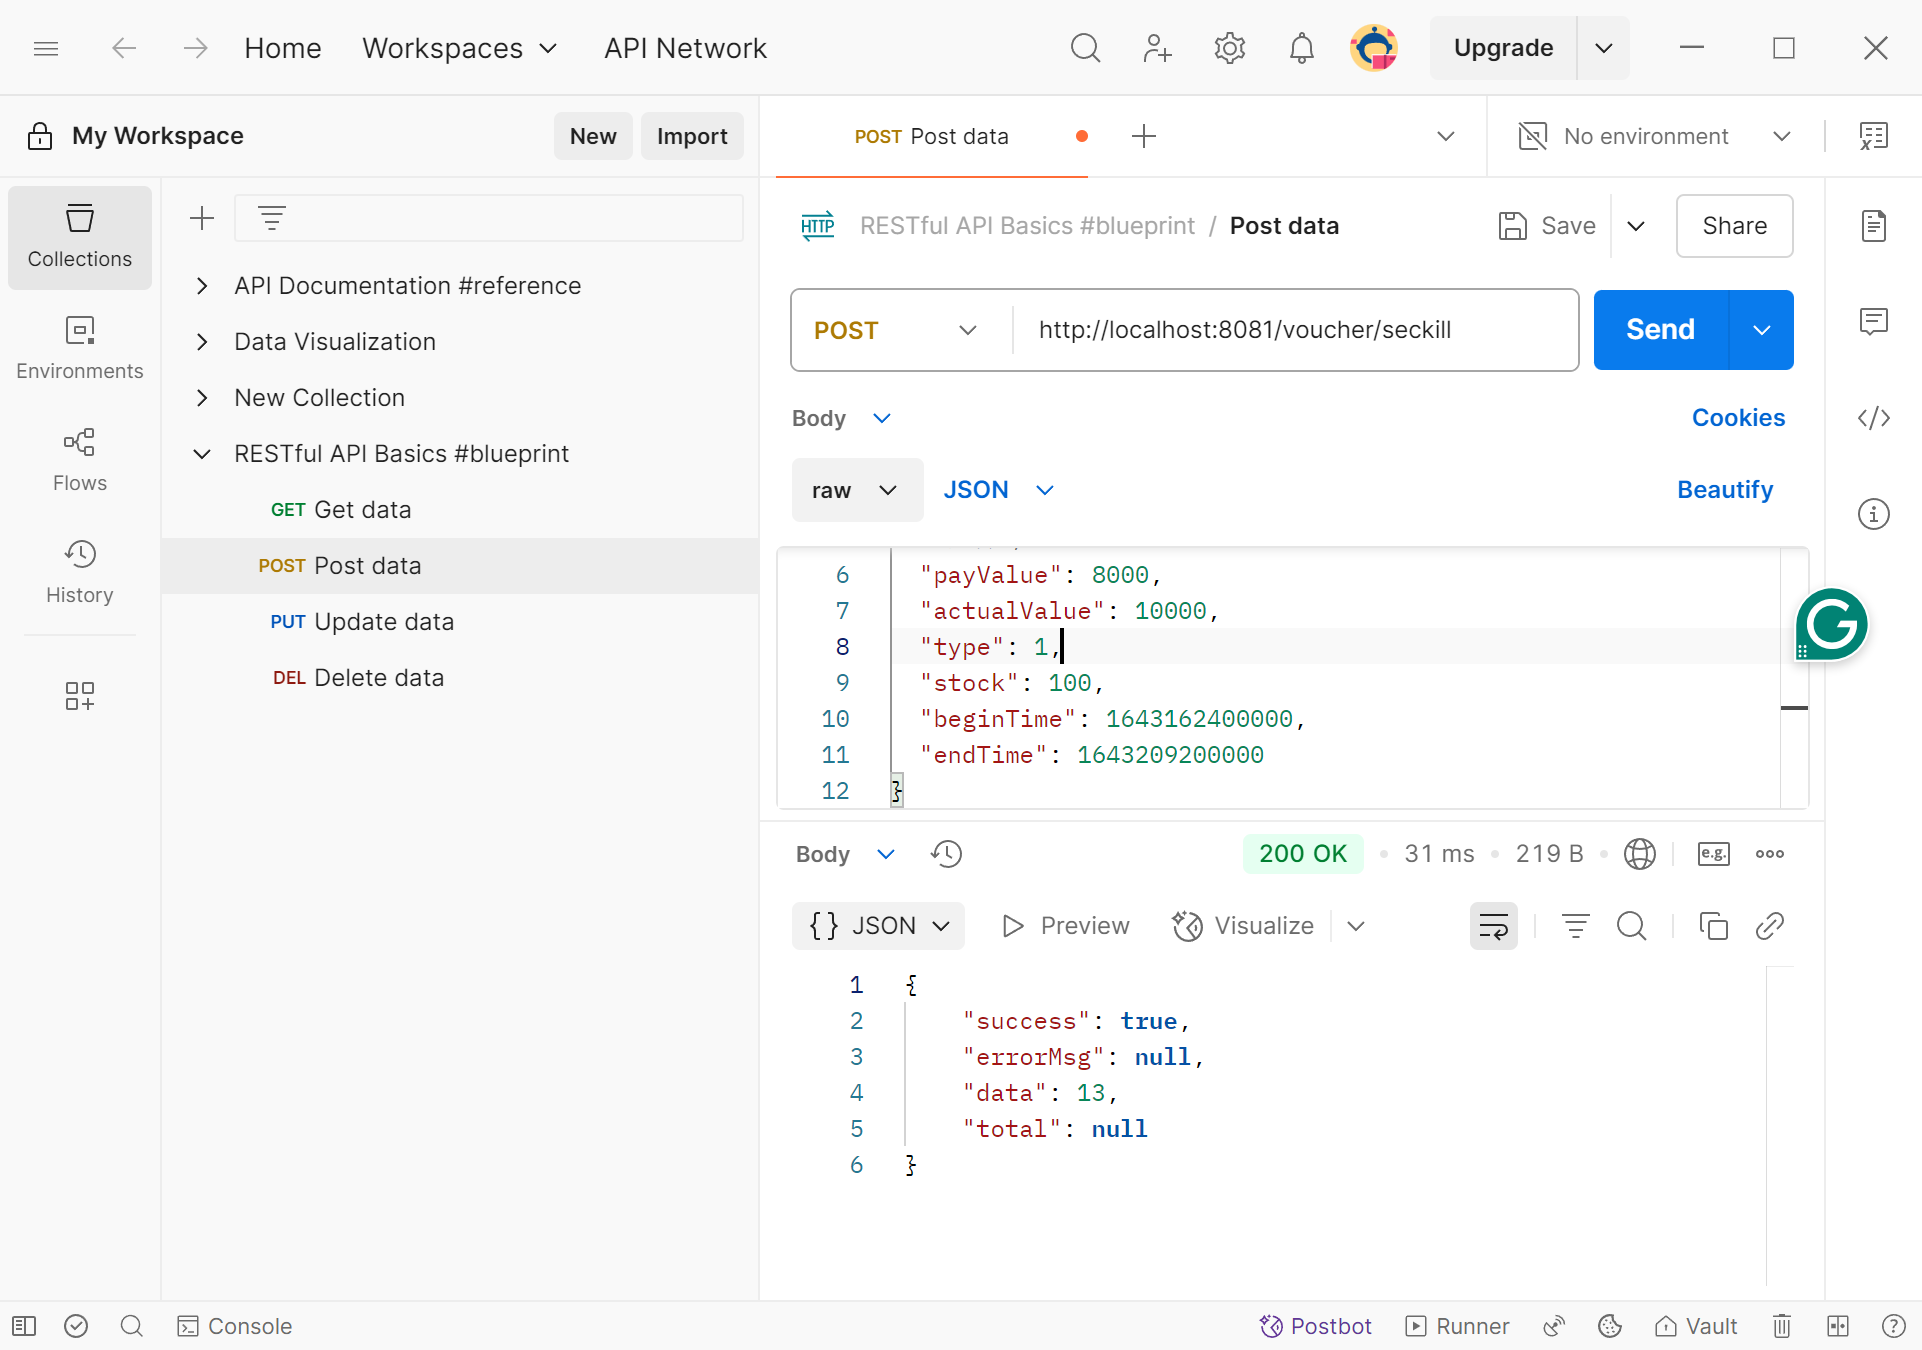
Task: Click the Send button
Action: pos(1660,330)
